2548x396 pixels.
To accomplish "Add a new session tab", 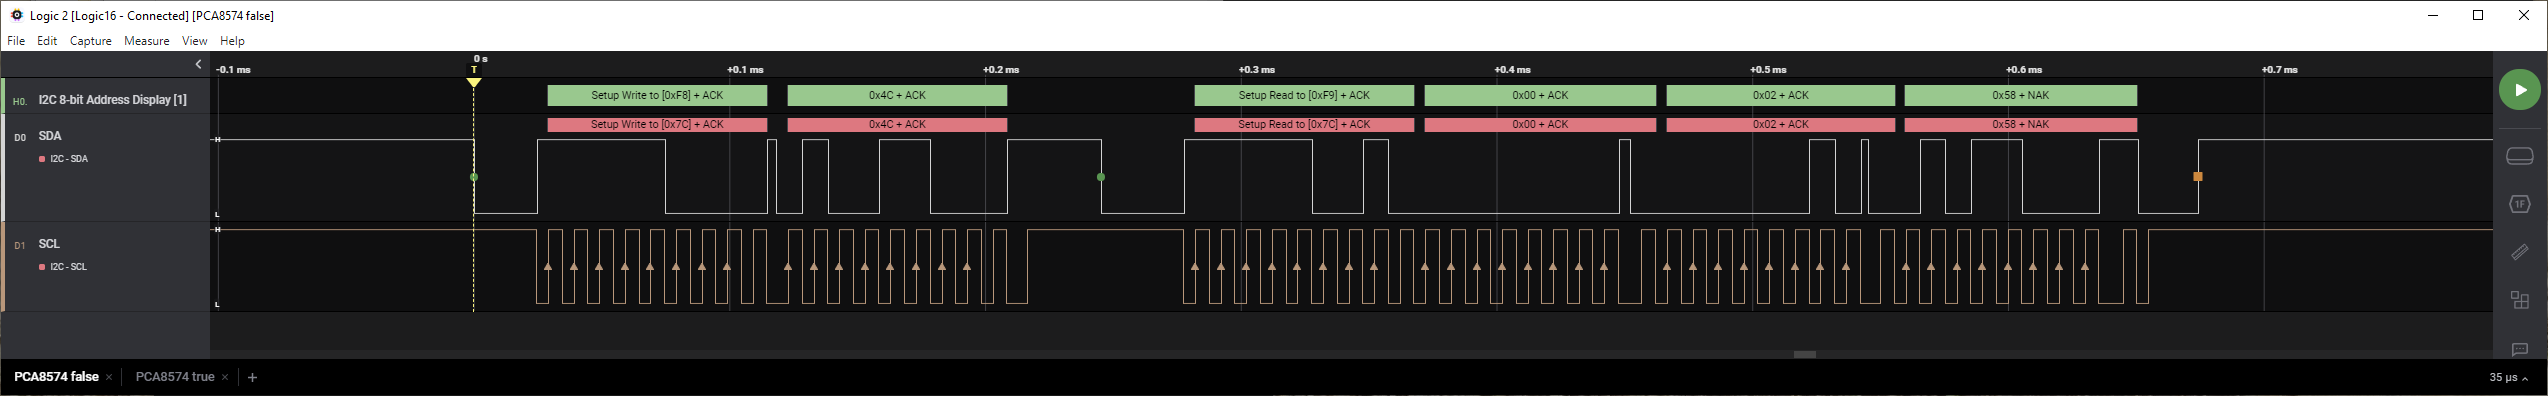I will pos(252,378).
